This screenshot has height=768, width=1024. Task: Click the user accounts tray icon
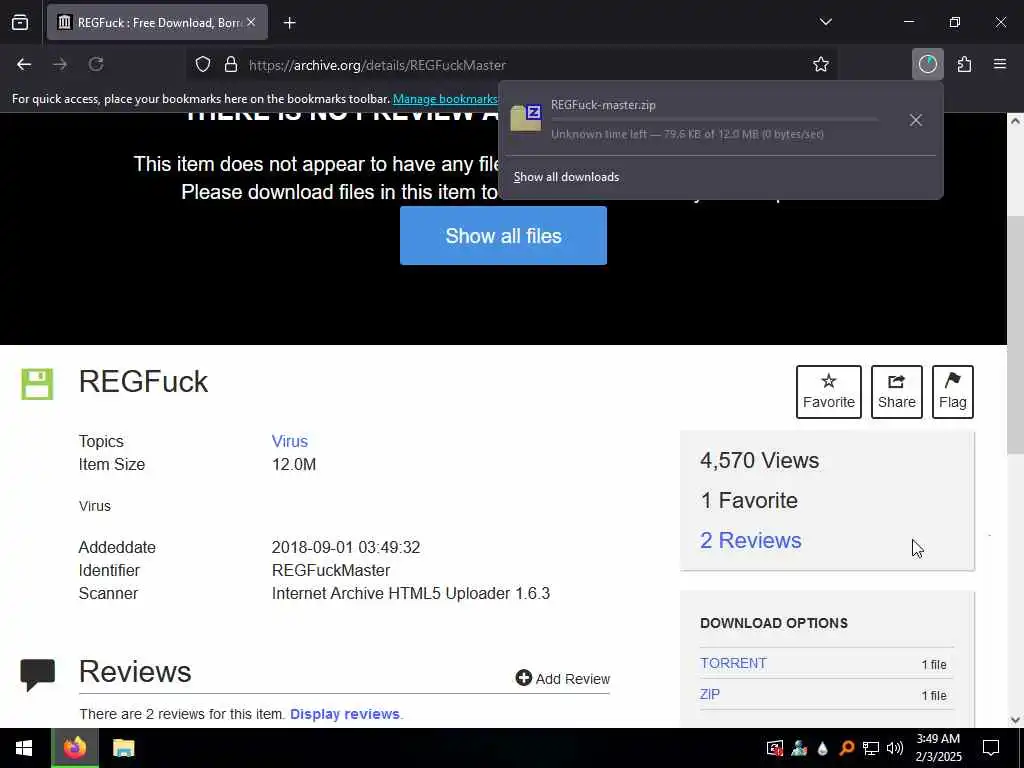click(799, 748)
